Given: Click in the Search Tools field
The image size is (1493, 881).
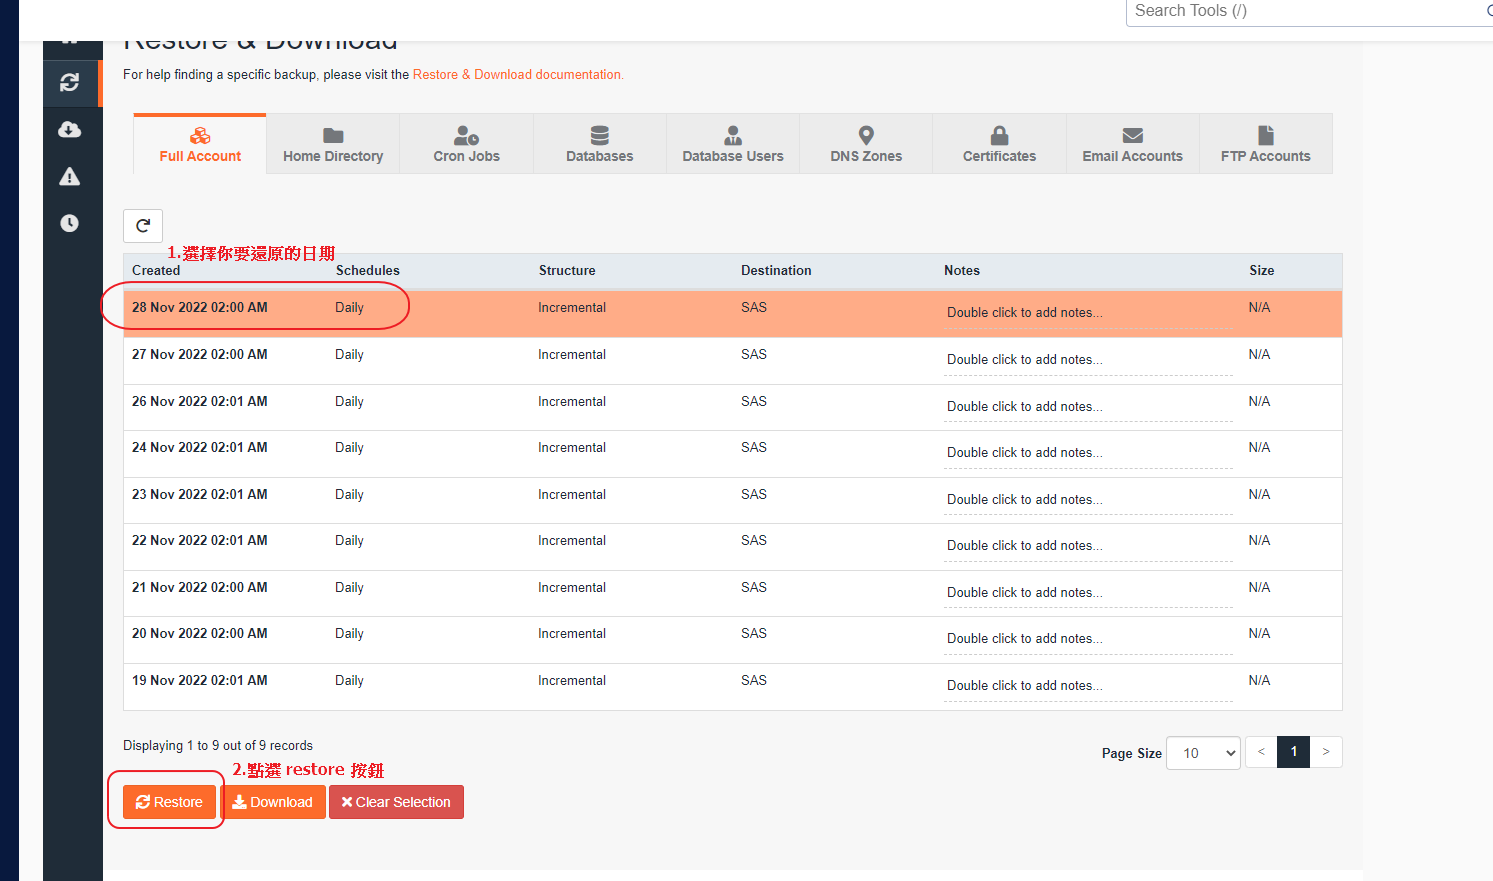Looking at the screenshot, I should (1300, 11).
